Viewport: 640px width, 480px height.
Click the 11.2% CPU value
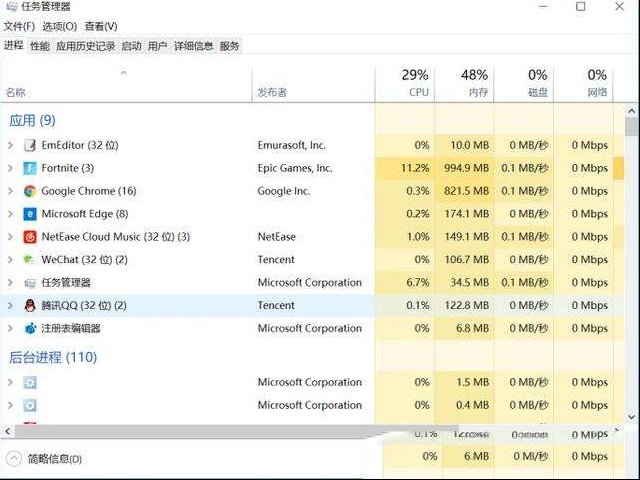415,168
